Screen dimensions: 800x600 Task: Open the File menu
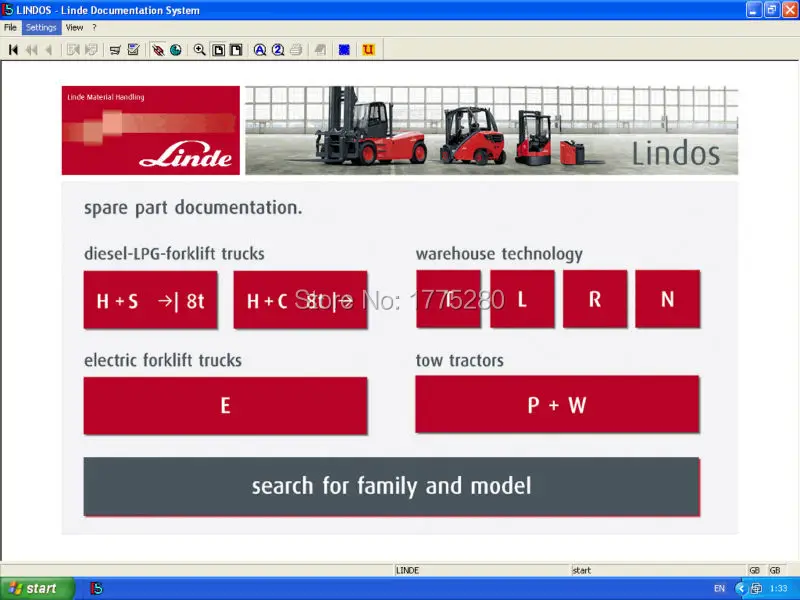tap(10, 27)
